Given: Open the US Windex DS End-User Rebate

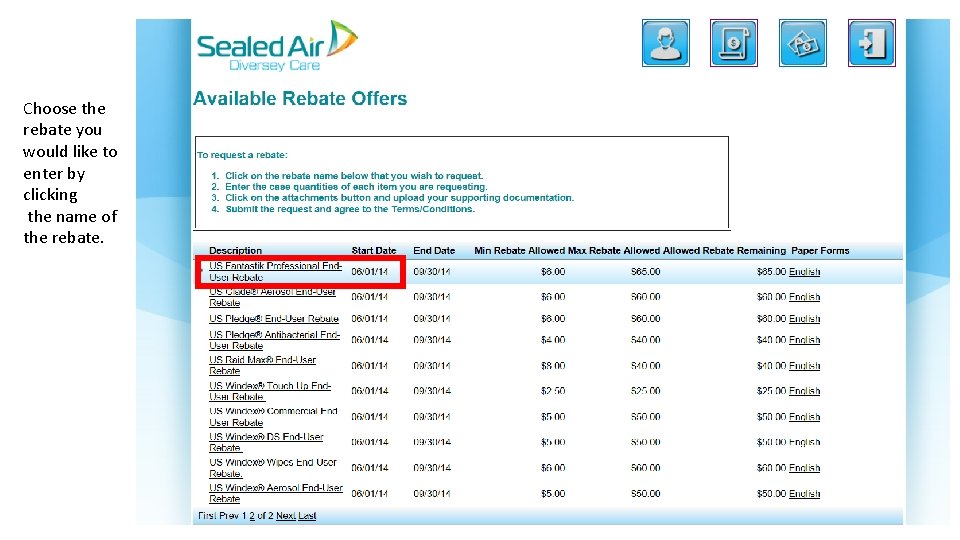Looking at the screenshot, I should pyautogui.click(x=266, y=442).
